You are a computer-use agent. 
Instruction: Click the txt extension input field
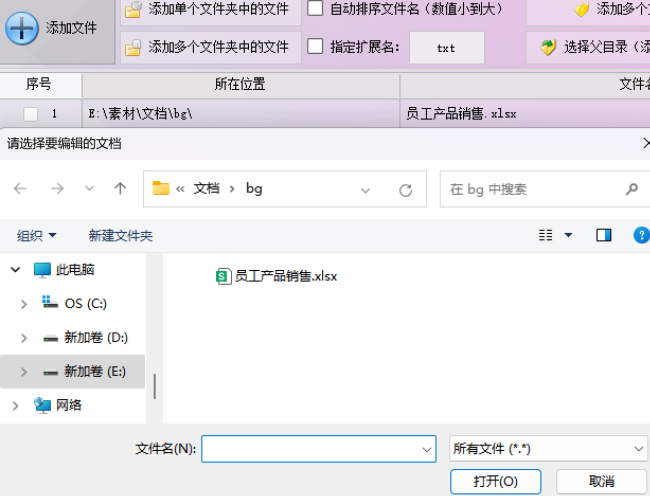tap(446, 48)
